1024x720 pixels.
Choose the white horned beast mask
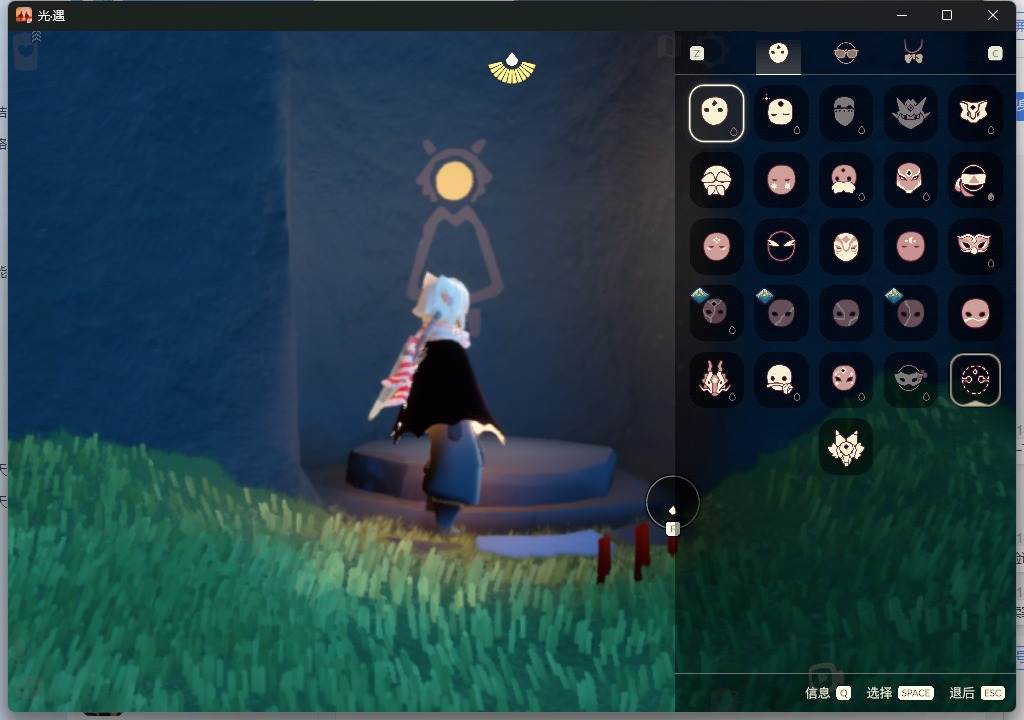975,113
